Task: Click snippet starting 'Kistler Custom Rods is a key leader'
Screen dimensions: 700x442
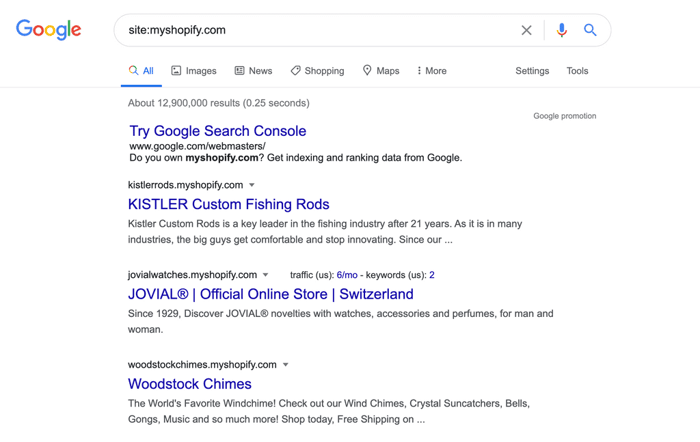Action: pyautogui.click(x=325, y=232)
